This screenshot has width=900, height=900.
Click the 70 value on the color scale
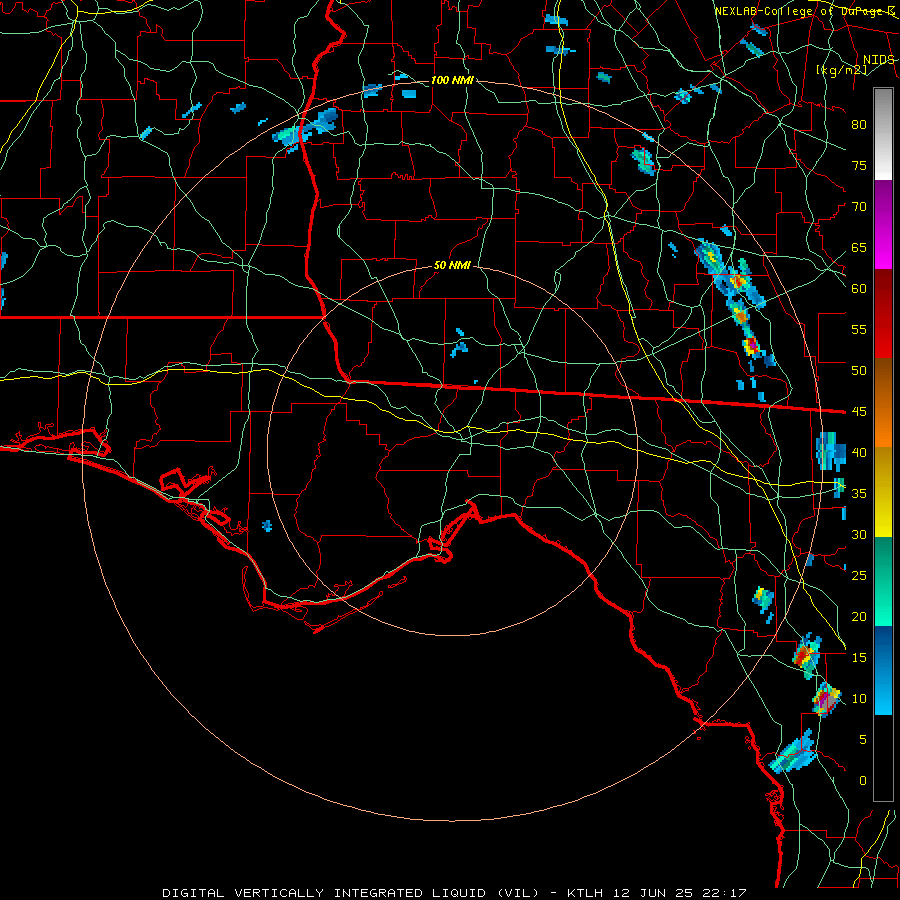tap(859, 207)
